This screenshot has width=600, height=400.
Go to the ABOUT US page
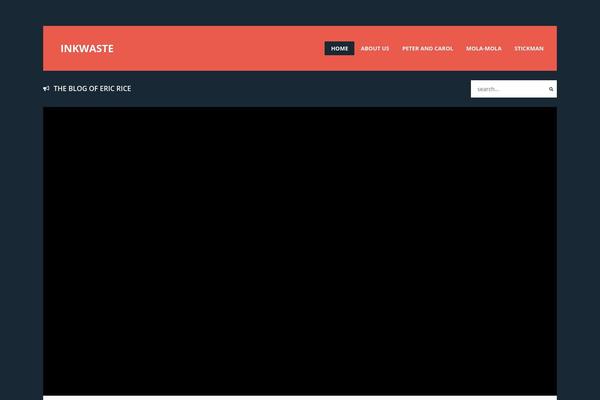coord(375,49)
